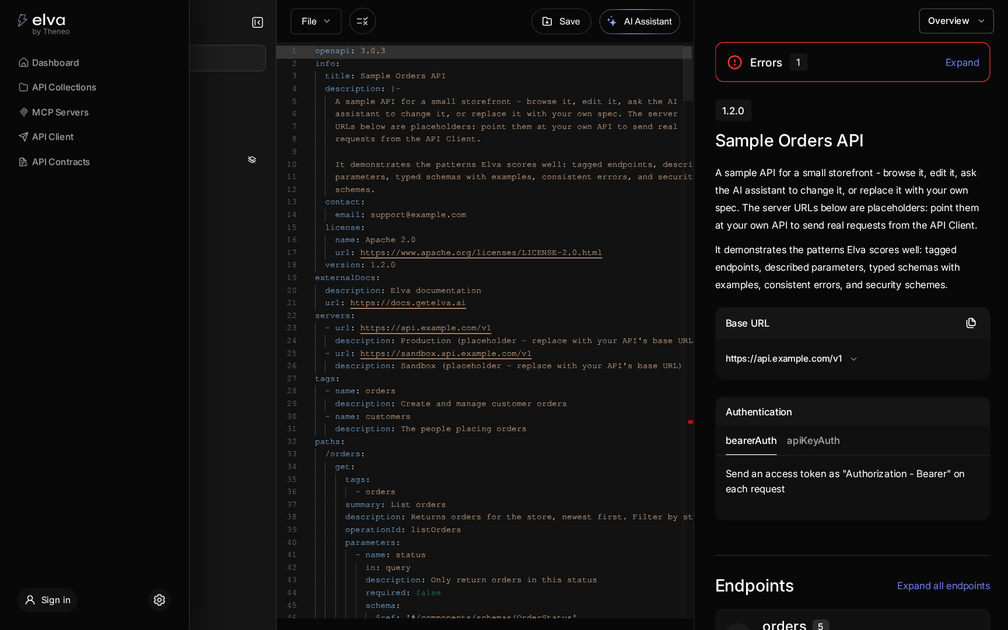Screen dimensions: 1008x630
Task: Click the title line Sample Orders API
Action: [385, 76]
